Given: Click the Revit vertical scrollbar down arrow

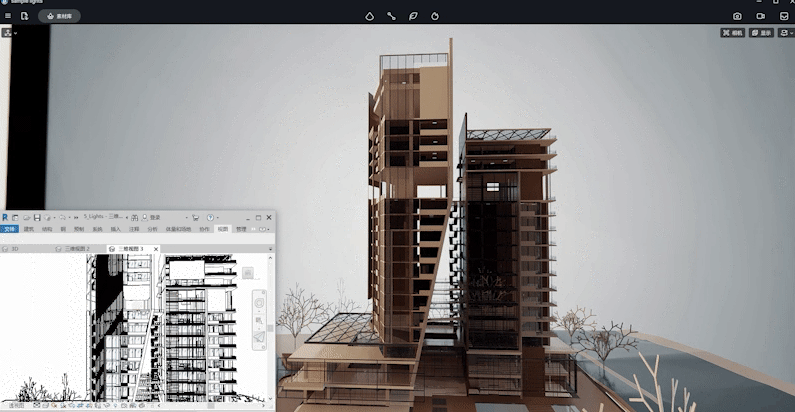Looking at the screenshot, I should pos(270,399).
